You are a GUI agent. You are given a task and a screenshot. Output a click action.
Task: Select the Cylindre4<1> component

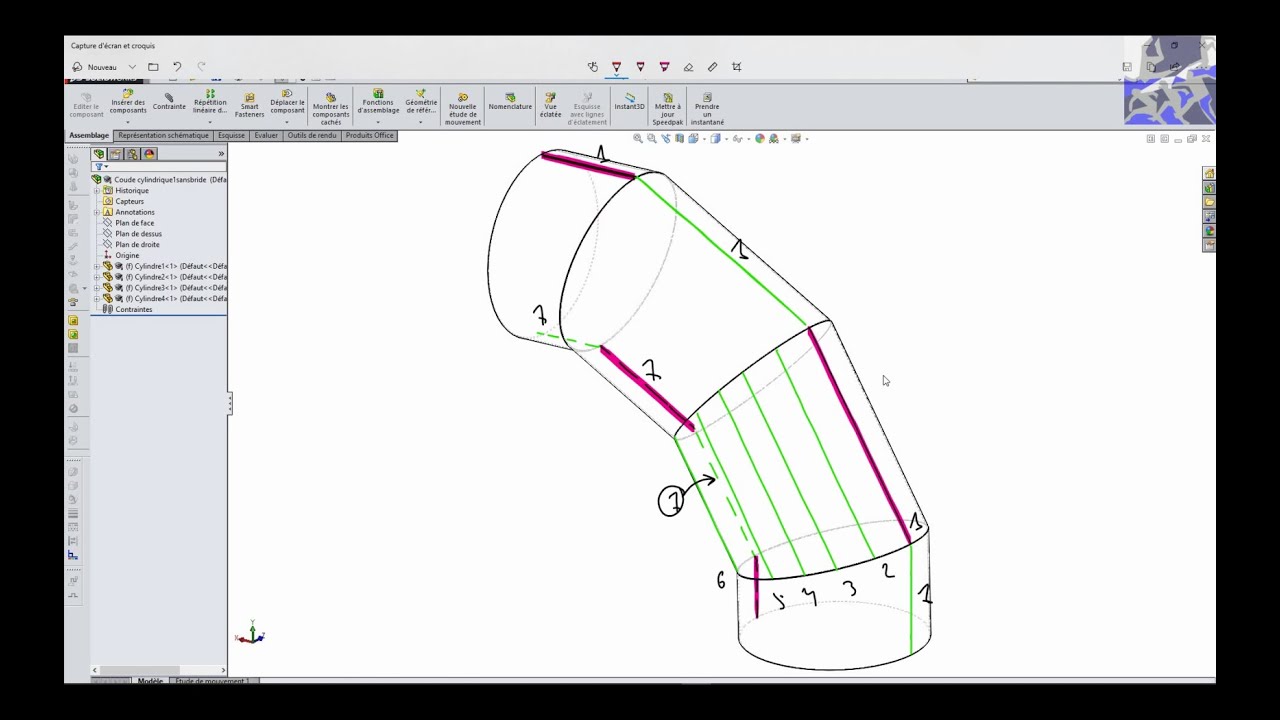(x=165, y=299)
